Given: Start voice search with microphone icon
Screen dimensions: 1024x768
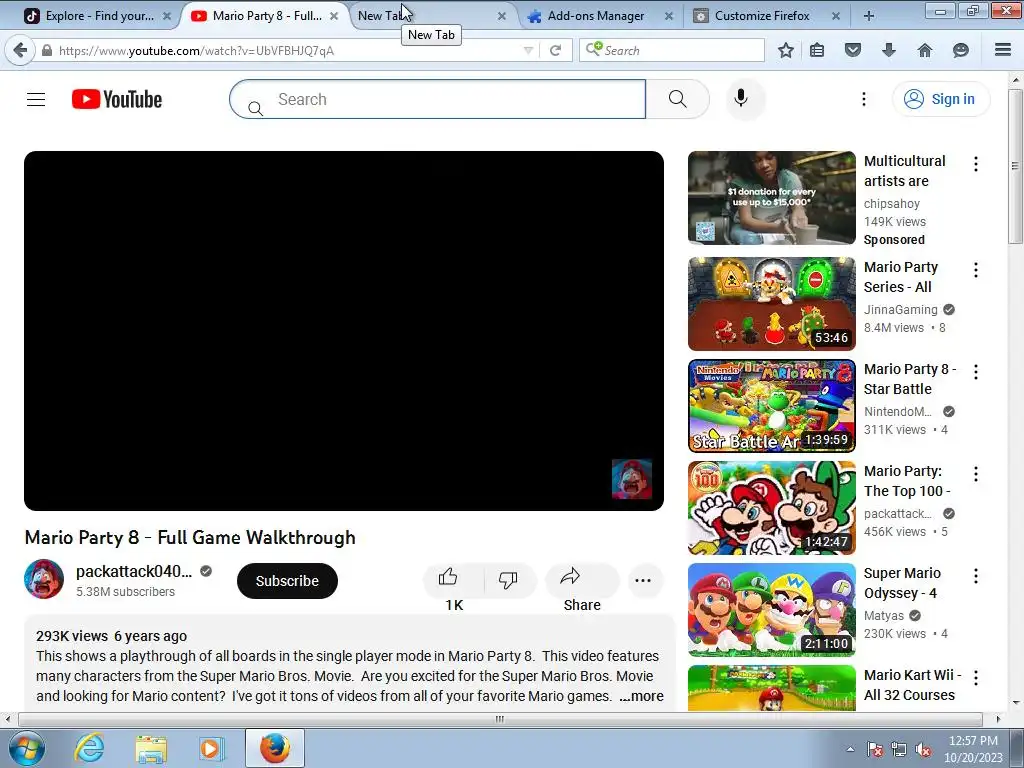Looking at the screenshot, I should (741, 99).
